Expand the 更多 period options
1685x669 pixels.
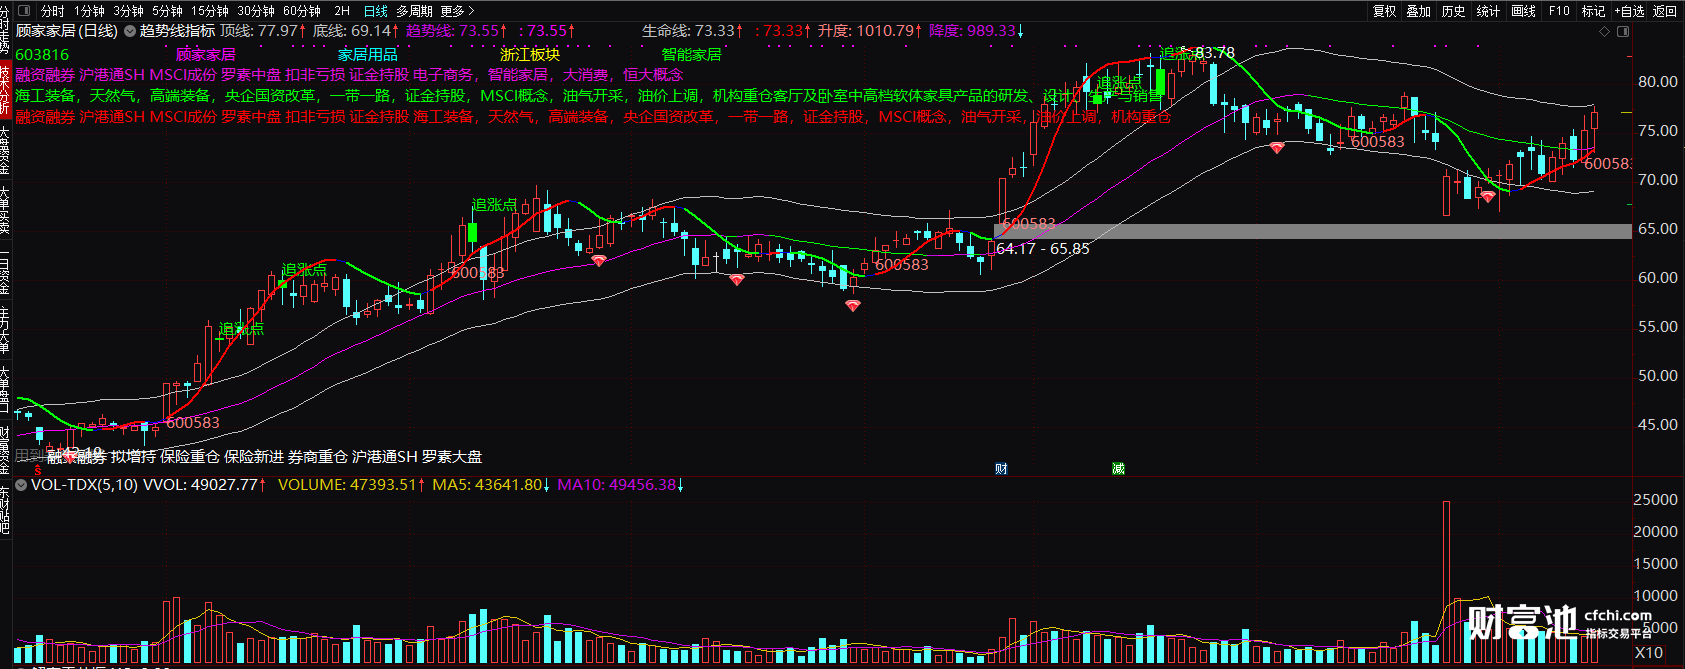pyautogui.click(x=457, y=11)
